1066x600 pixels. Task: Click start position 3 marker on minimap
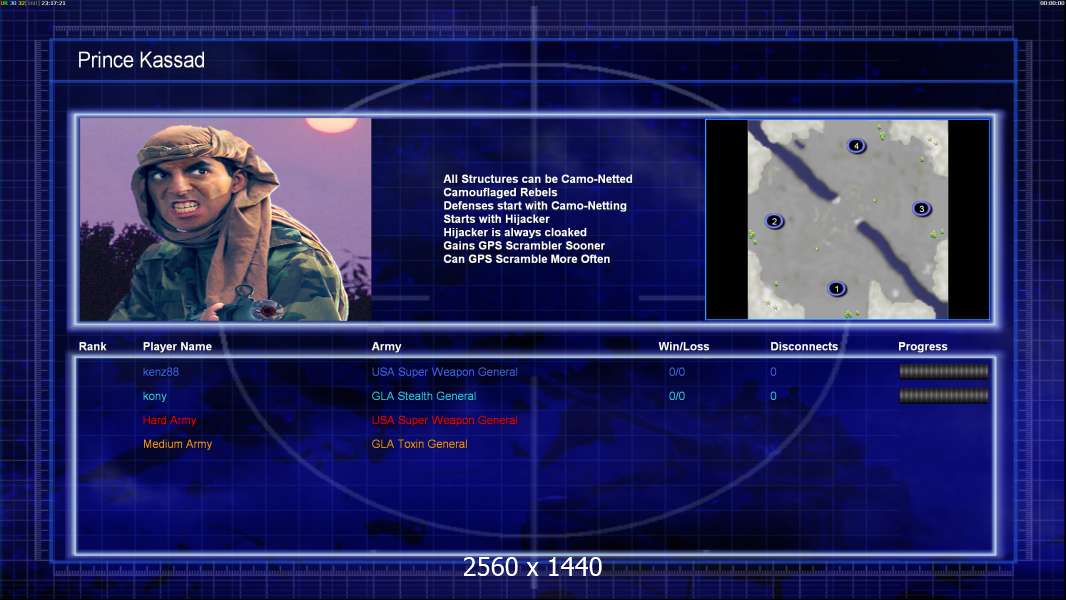921,209
